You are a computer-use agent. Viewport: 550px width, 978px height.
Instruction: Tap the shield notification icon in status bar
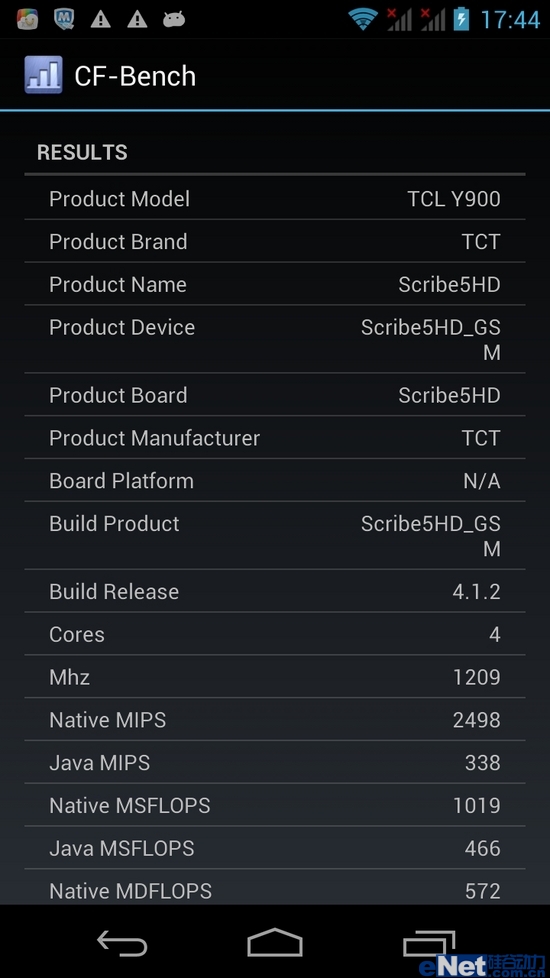(x=64, y=19)
